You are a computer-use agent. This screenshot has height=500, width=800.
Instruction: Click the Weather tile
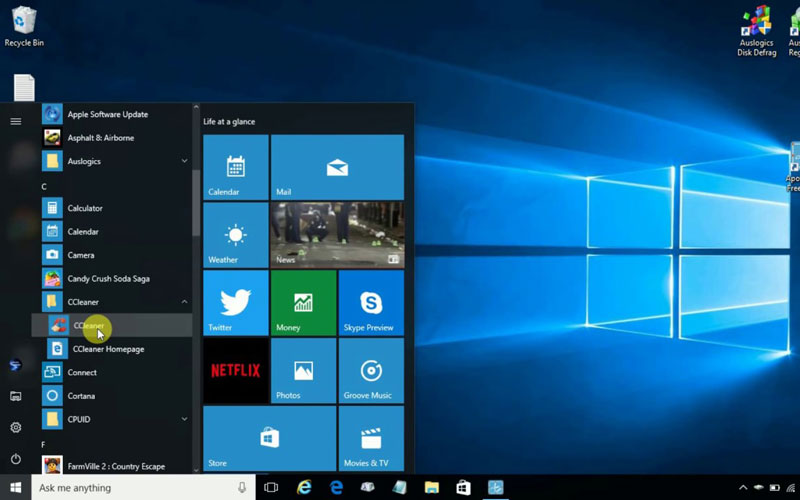[236, 235]
